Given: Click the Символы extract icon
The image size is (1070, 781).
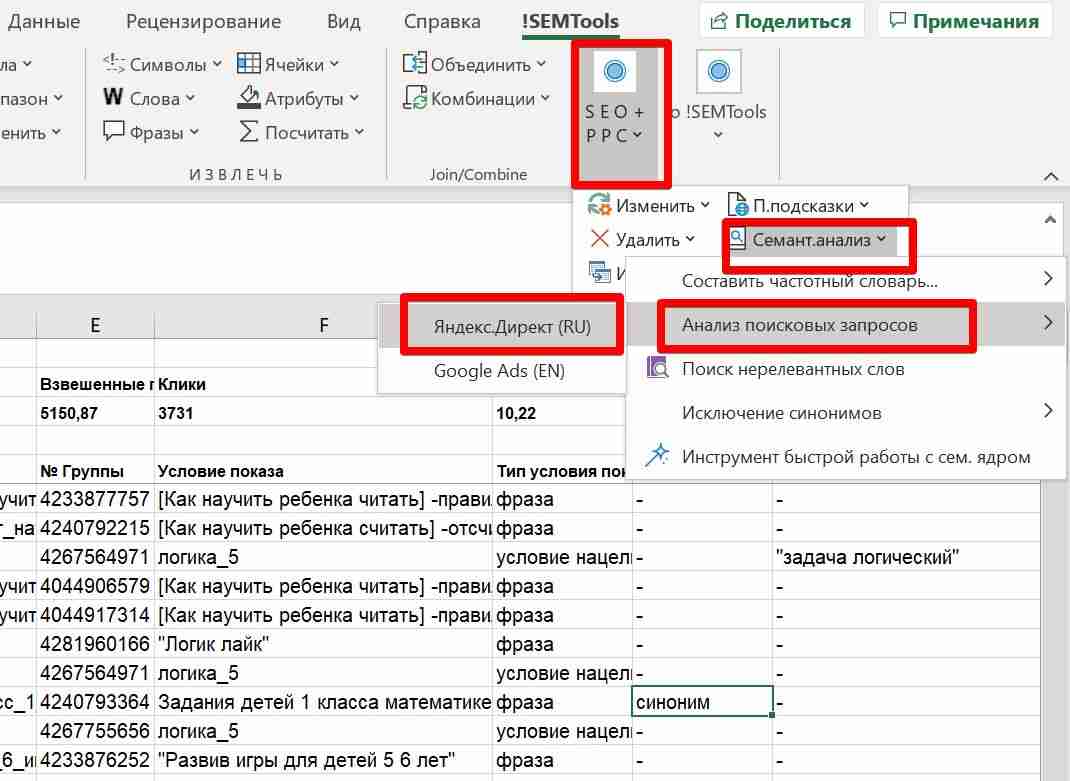Looking at the screenshot, I should point(114,65).
